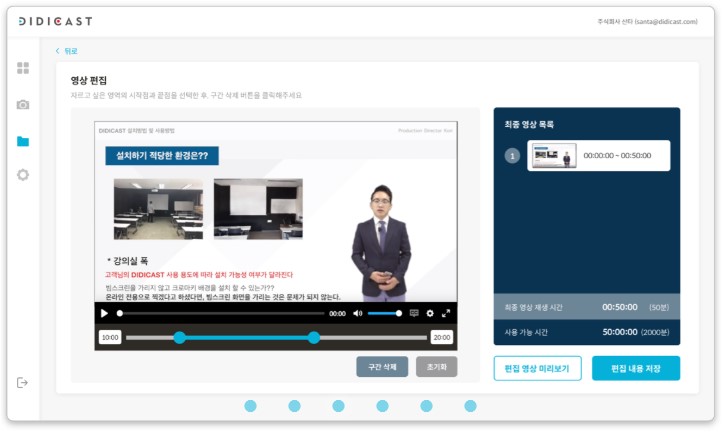Open the camera recording section in sidebar

23,105
